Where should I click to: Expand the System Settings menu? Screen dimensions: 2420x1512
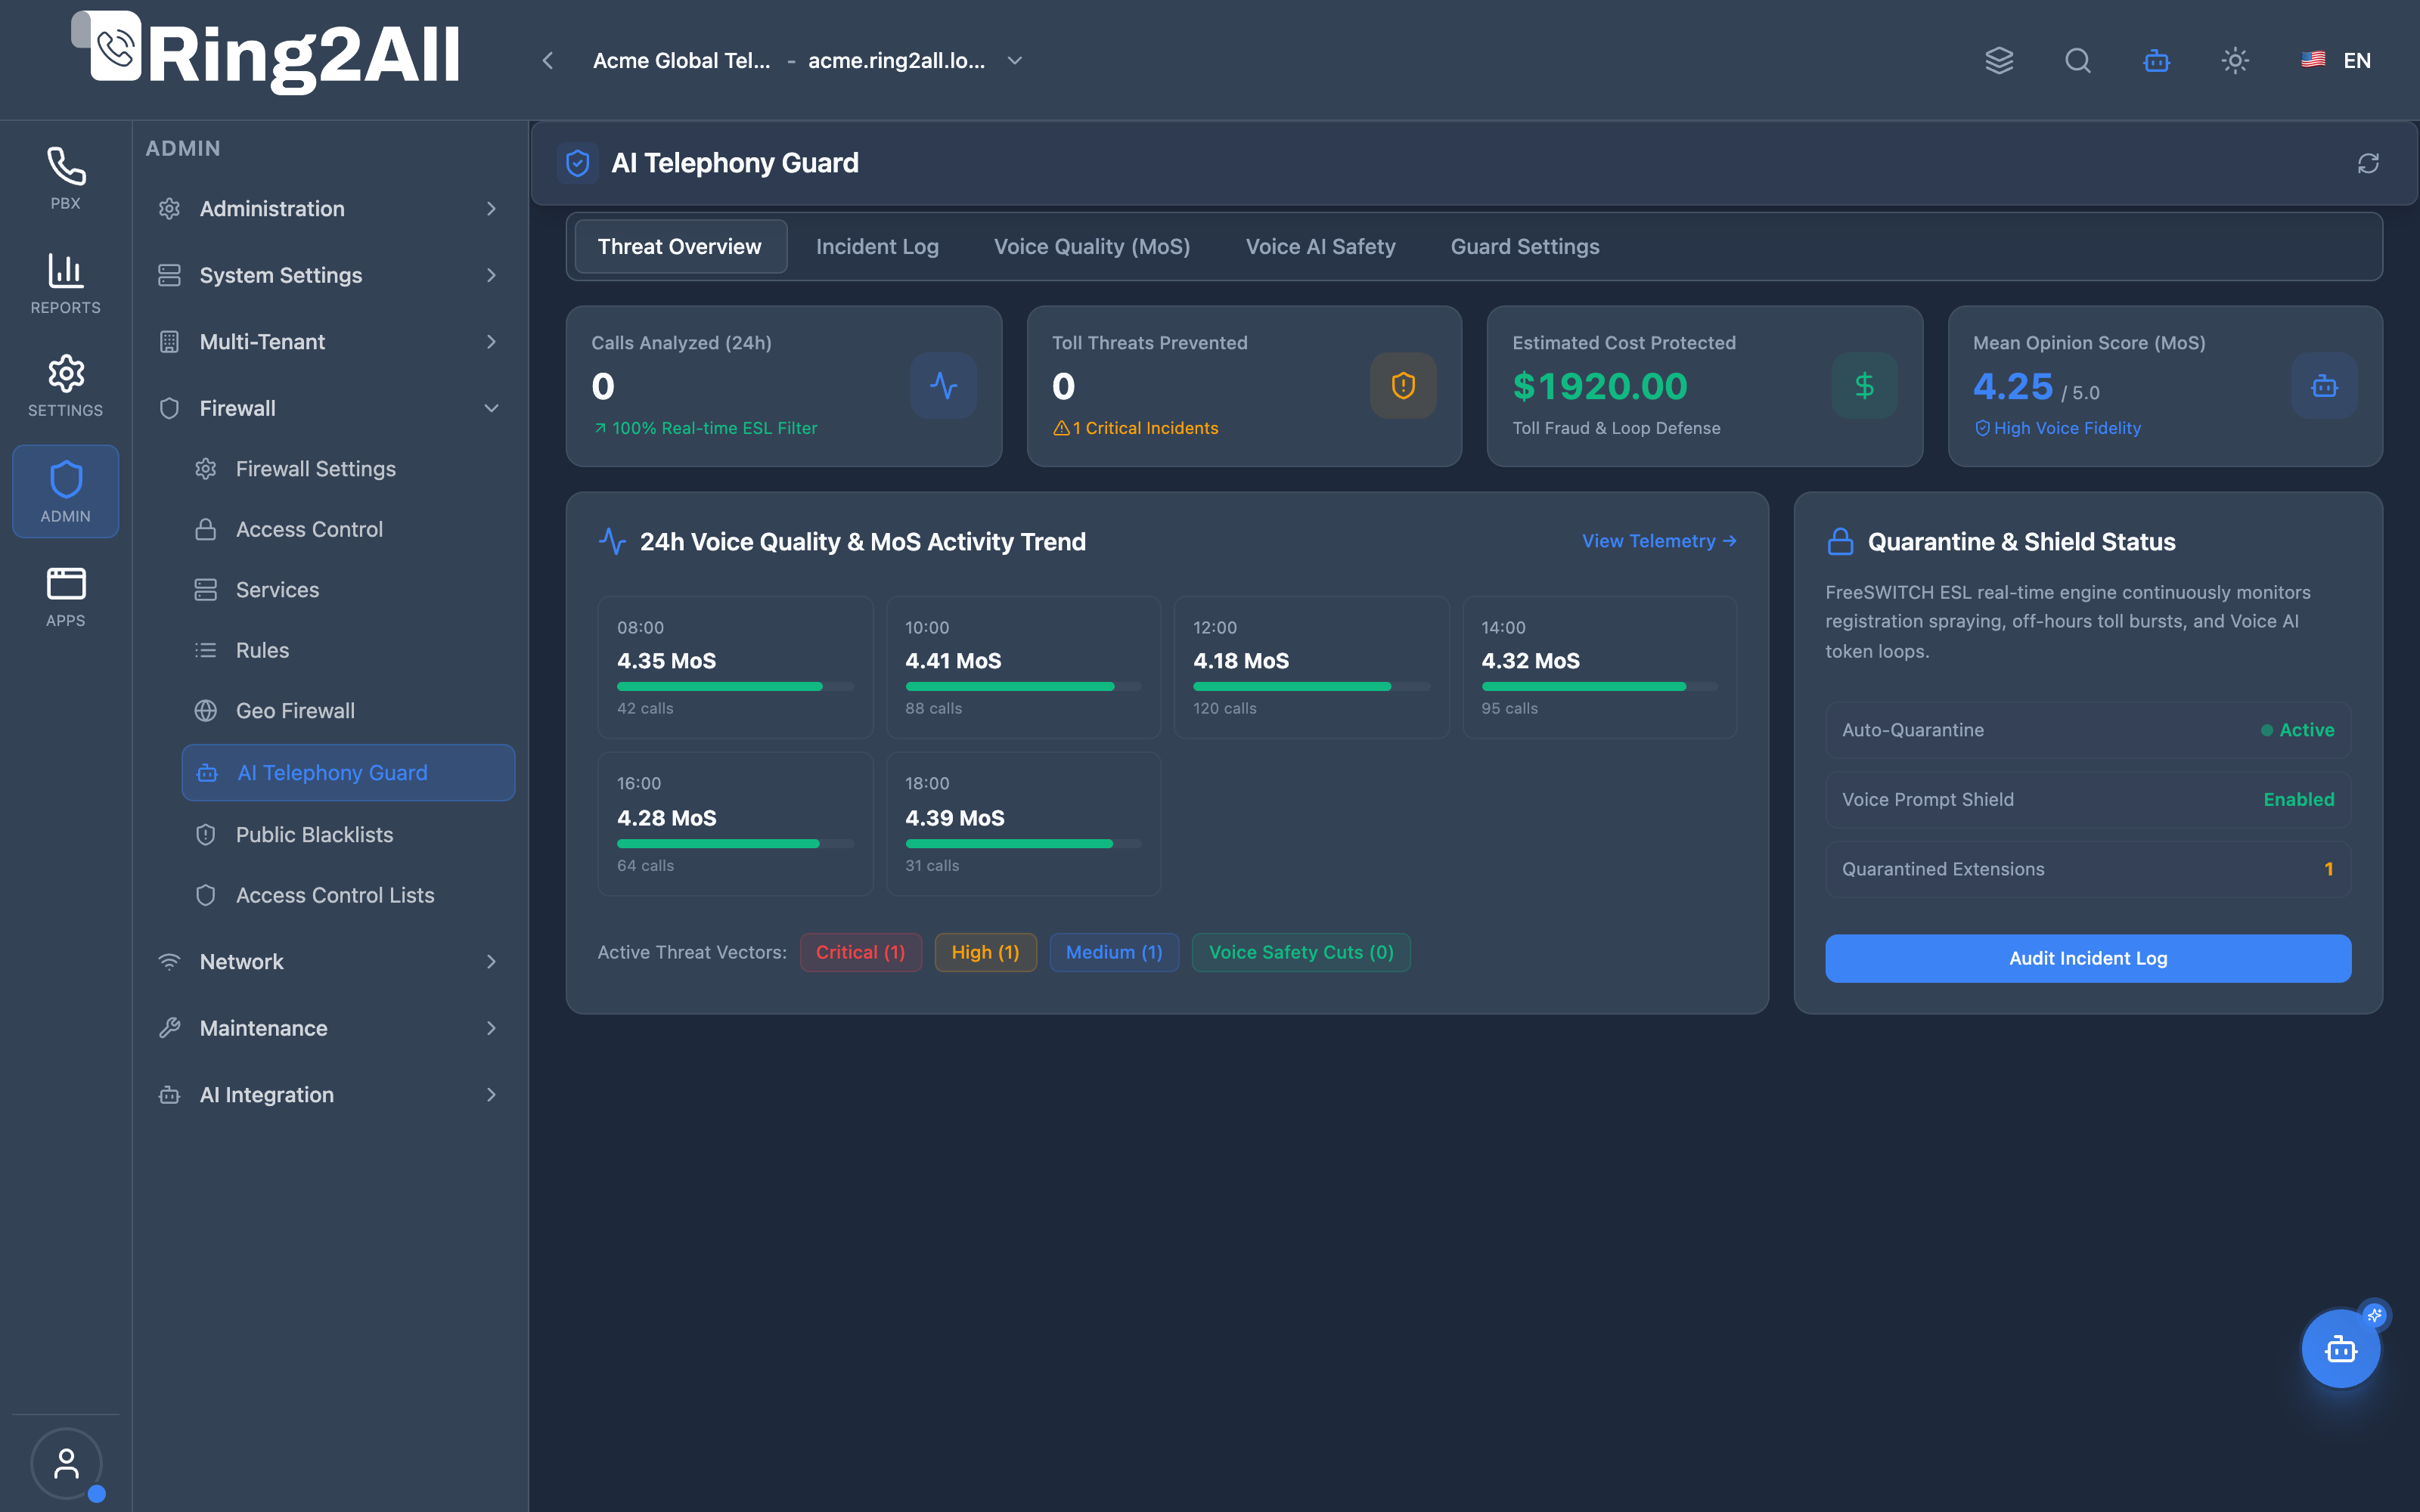(329, 275)
